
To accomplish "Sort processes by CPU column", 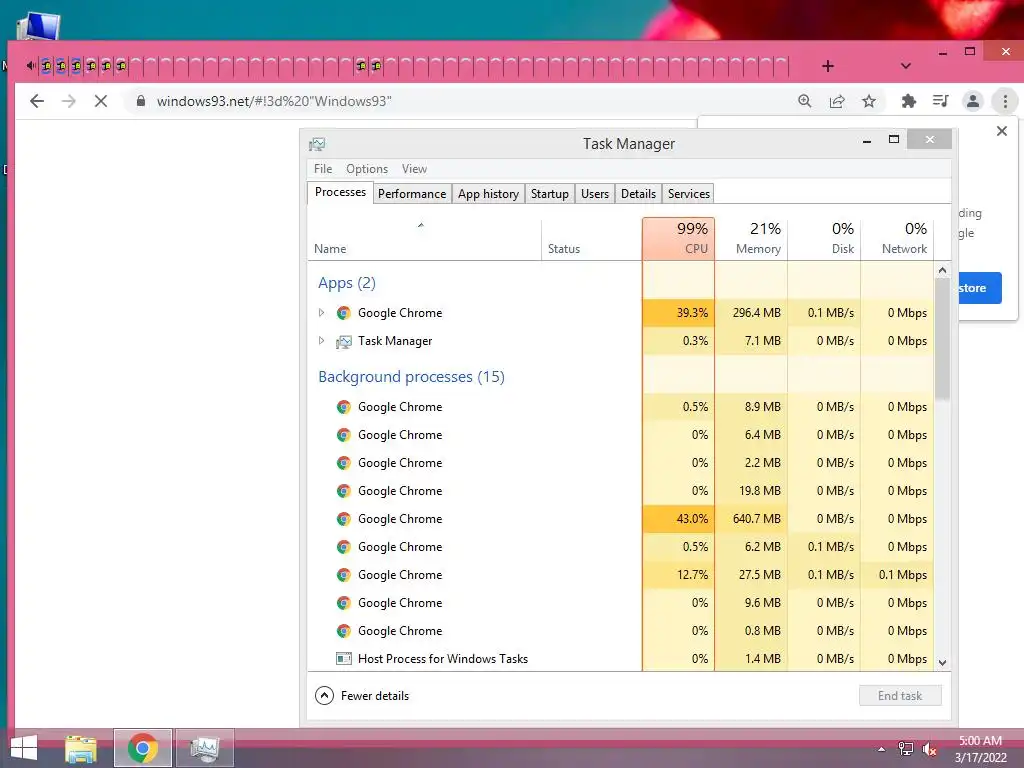I will point(679,239).
